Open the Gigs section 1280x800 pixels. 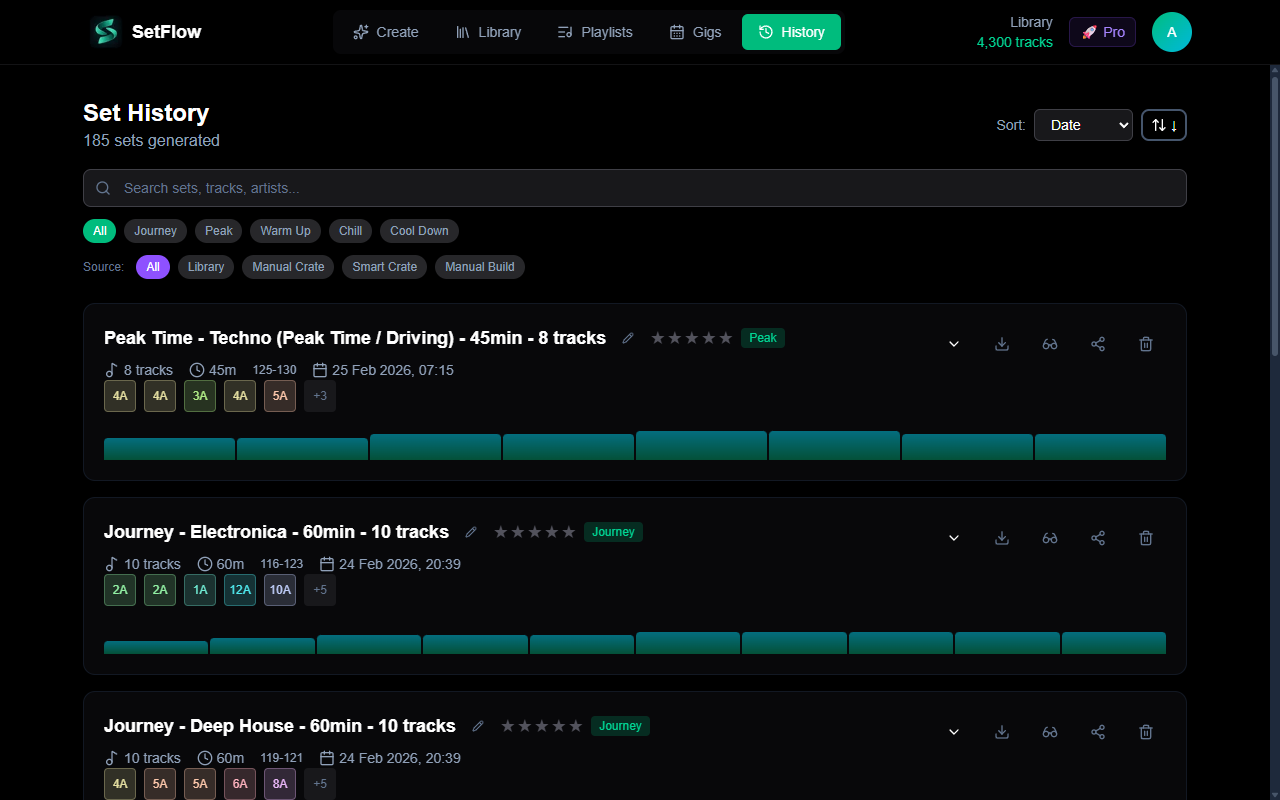(695, 32)
